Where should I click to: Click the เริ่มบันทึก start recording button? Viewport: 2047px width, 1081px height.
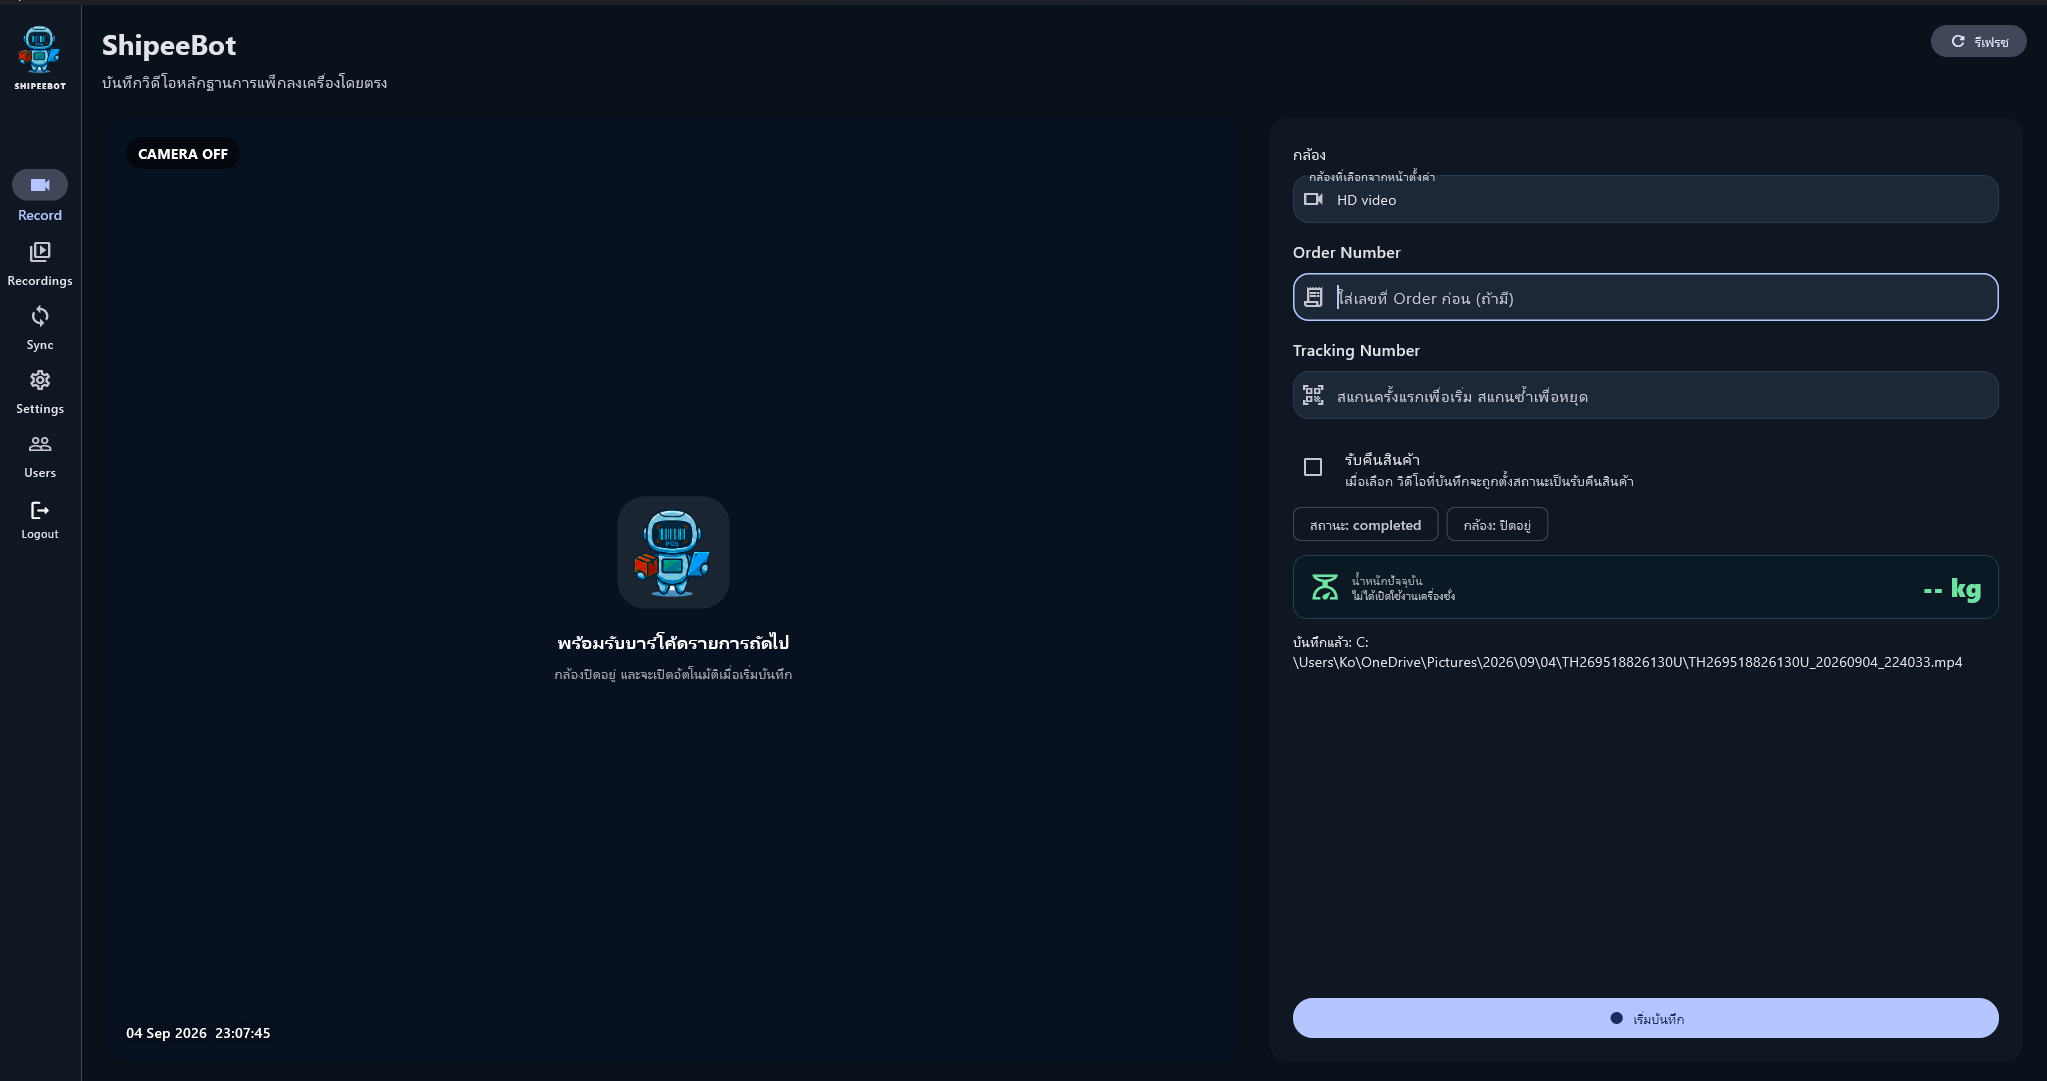click(1645, 1018)
